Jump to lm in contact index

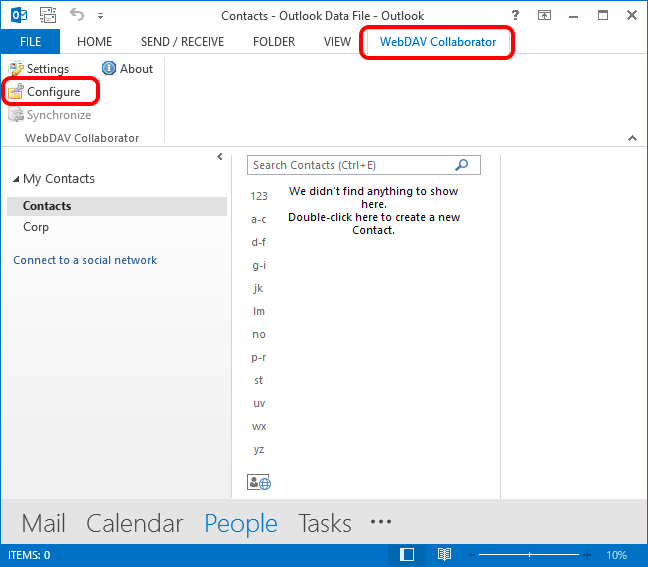[x=259, y=311]
